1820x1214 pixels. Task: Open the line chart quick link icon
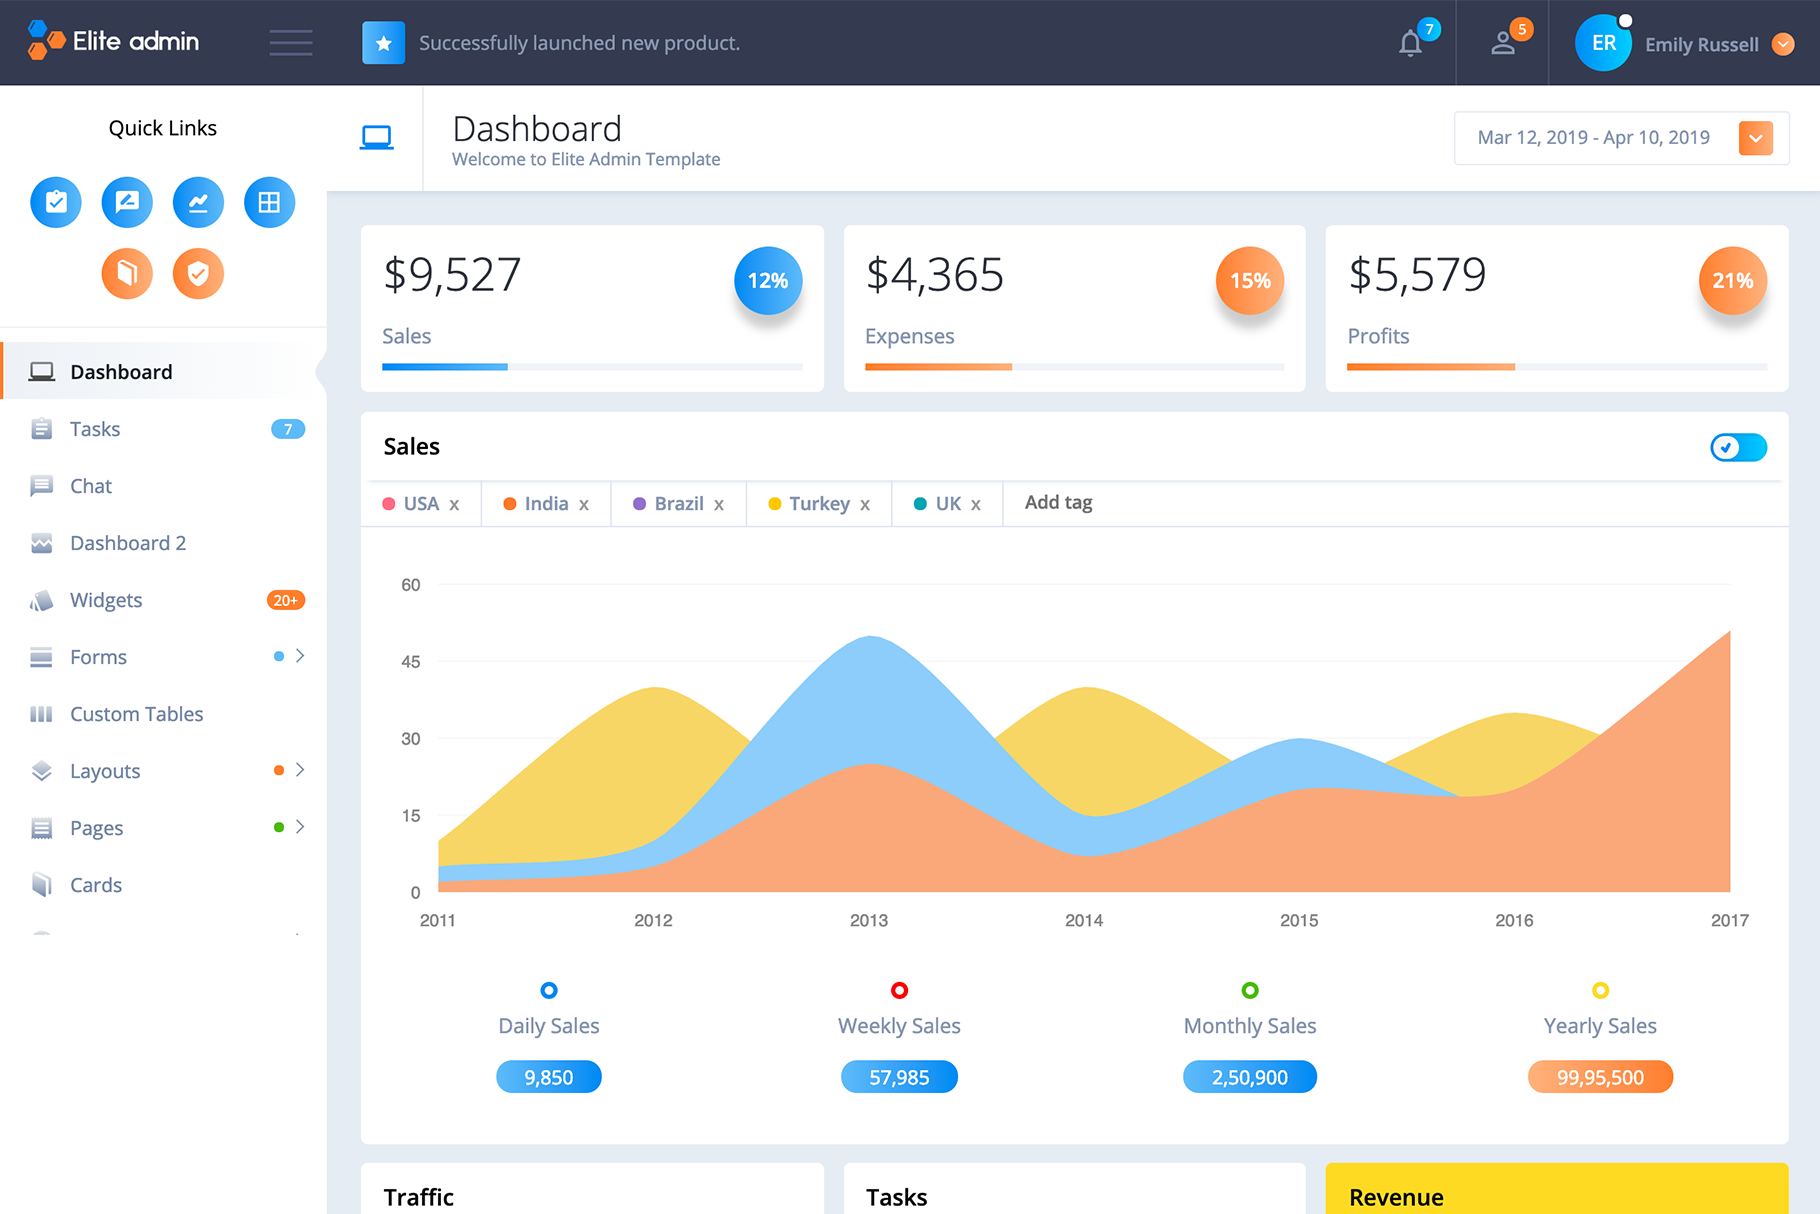pos(198,202)
